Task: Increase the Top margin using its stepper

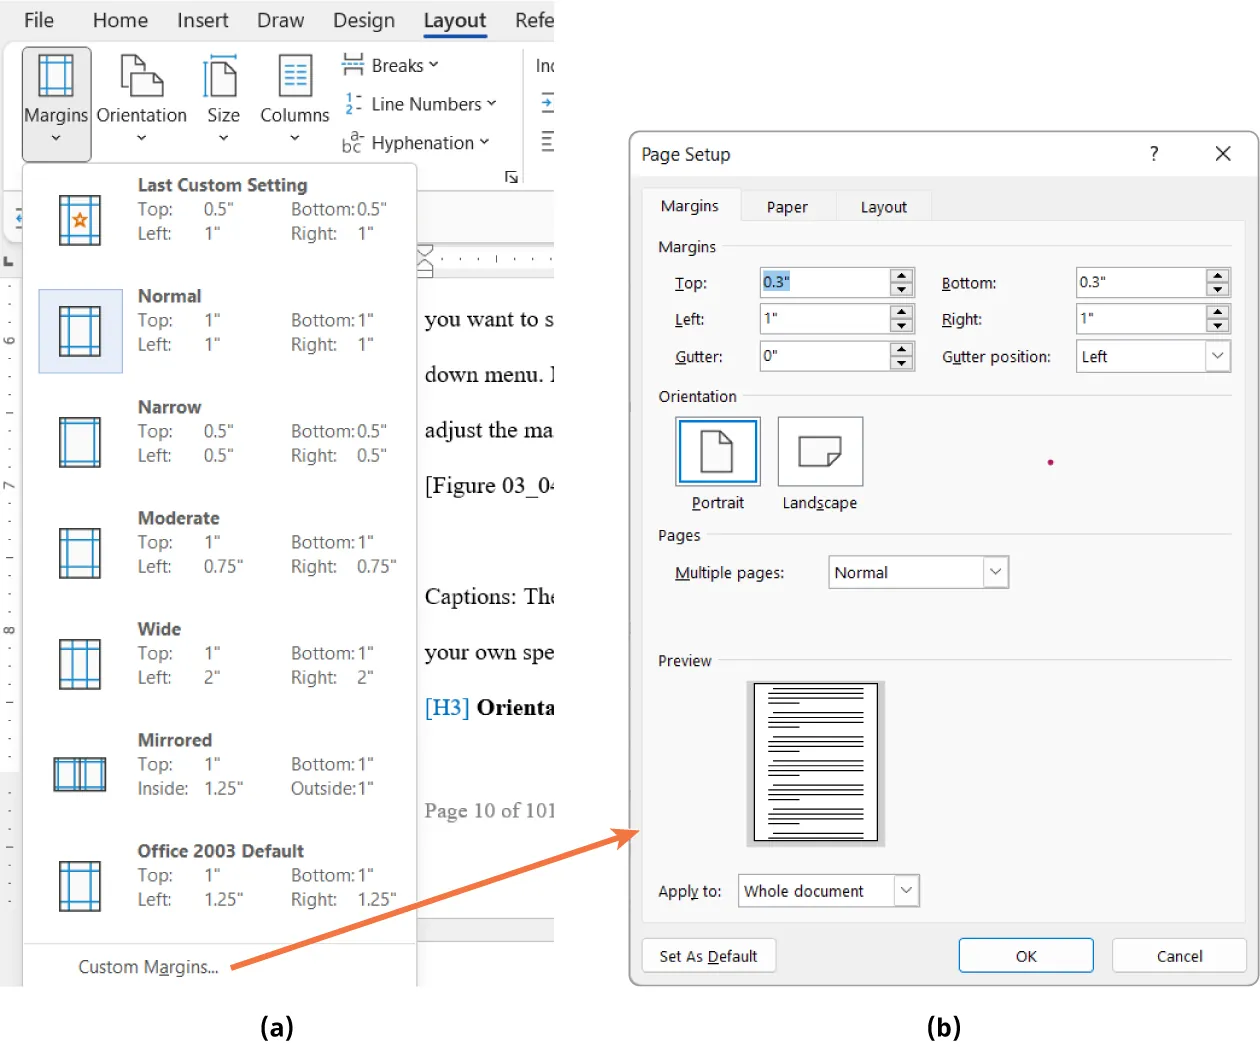Action: point(901,276)
